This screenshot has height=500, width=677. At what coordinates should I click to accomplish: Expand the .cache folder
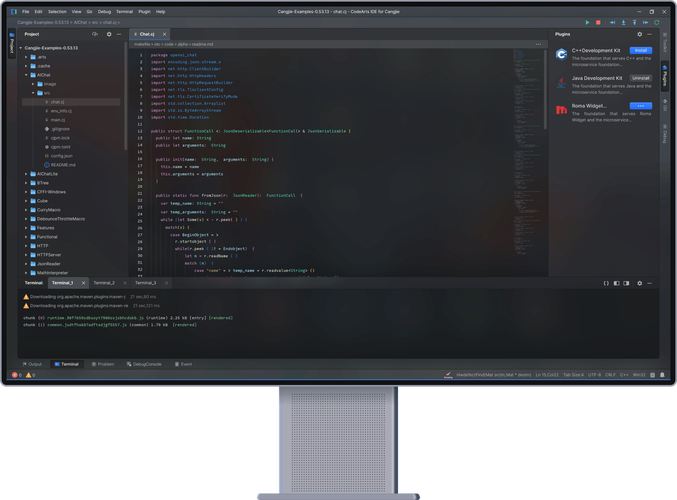(x=26, y=66)
